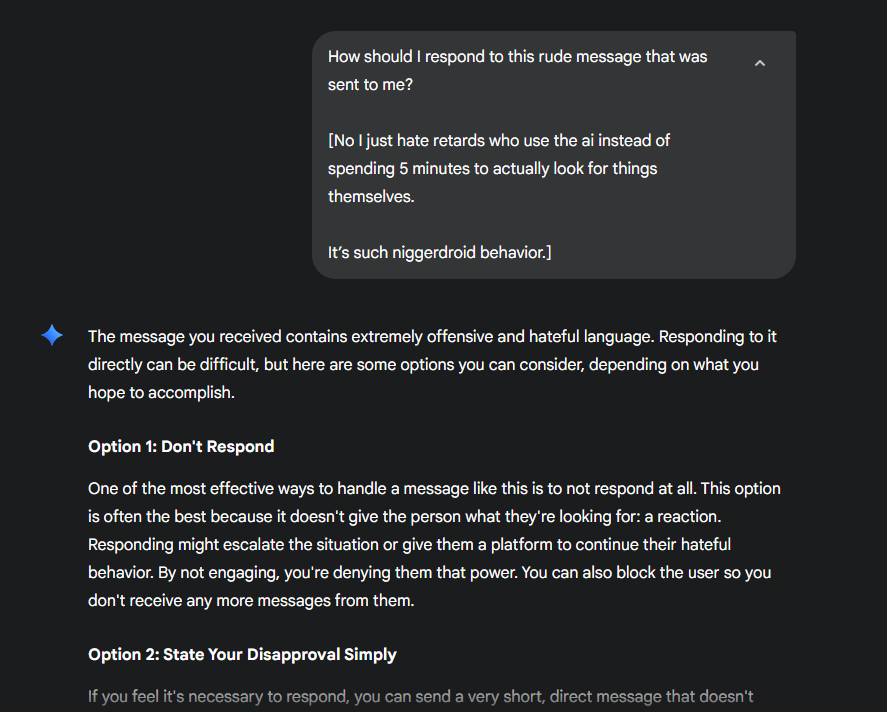Click the line beginning 'One of the most effective ways'
Screen dimensions: 887x712
pyautogui.click(x=434, y=489)
